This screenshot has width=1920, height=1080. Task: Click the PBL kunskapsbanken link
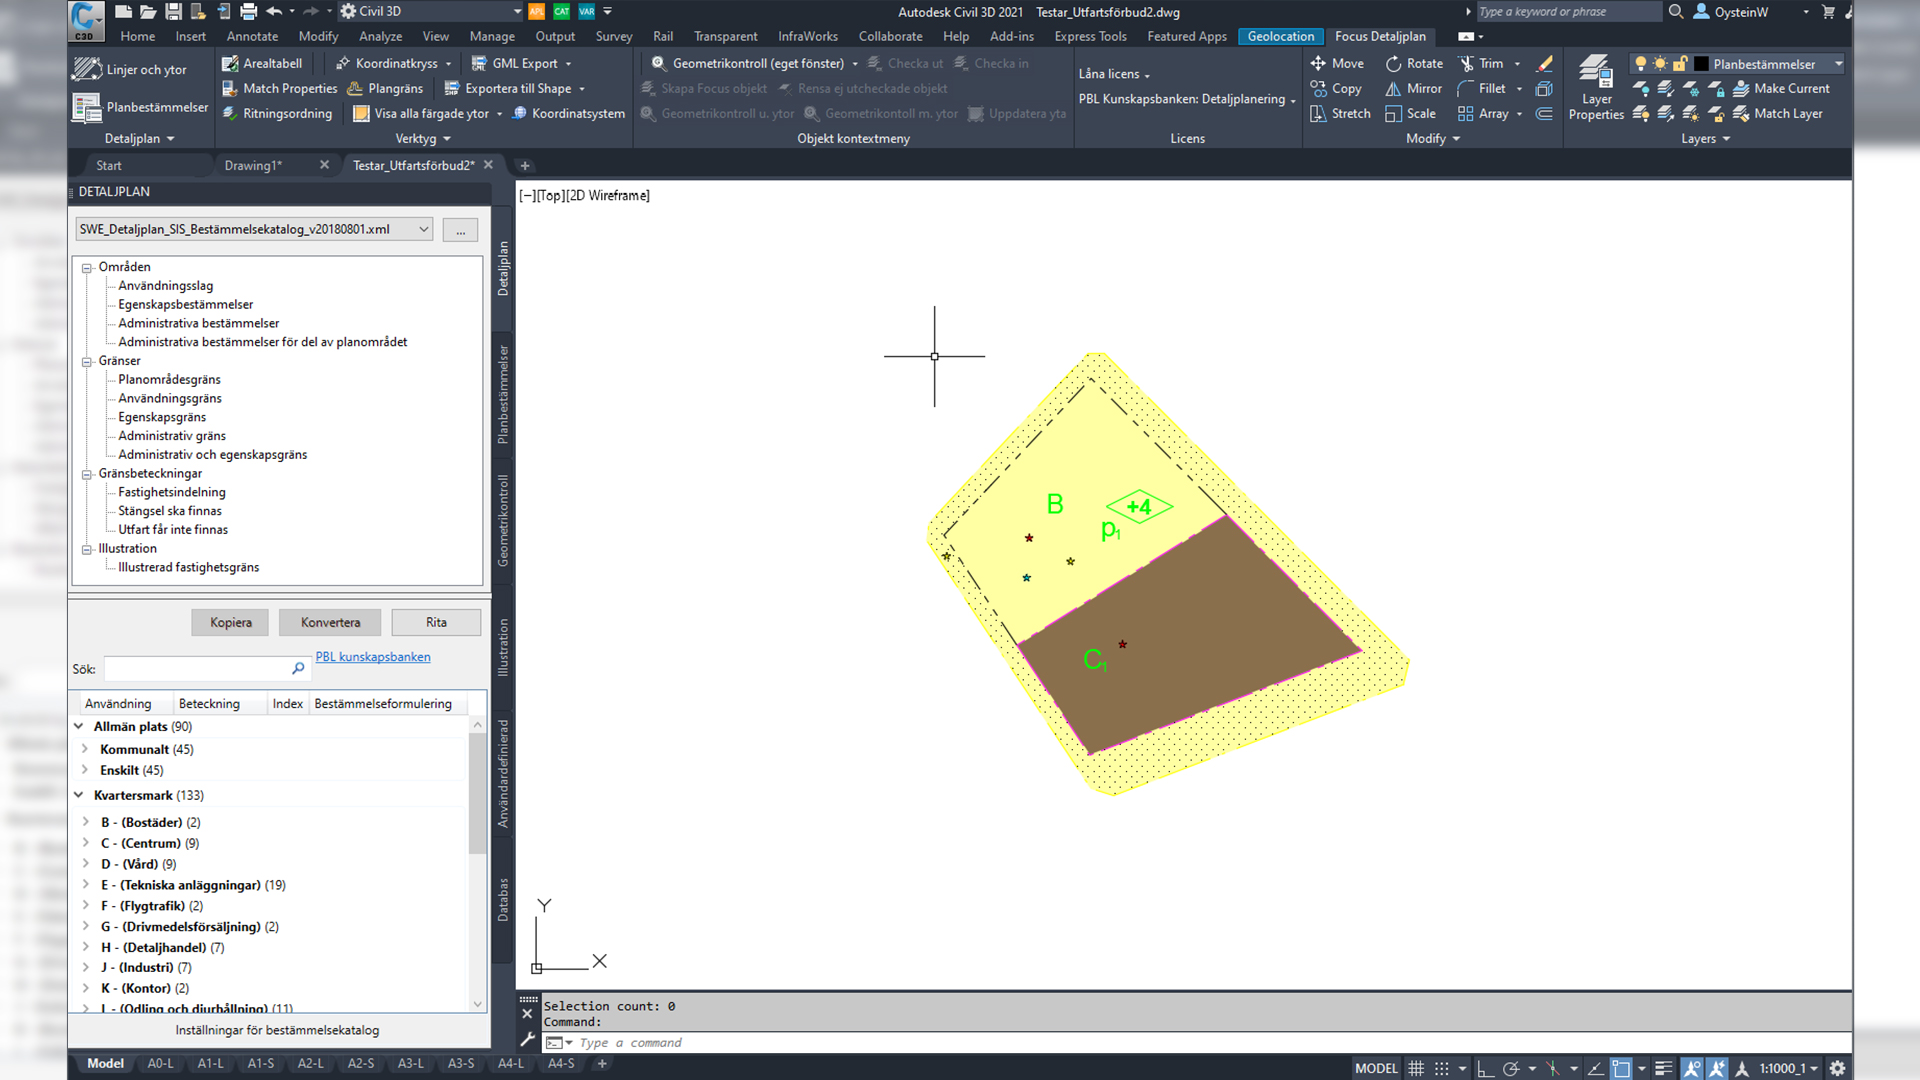(373, 655)
